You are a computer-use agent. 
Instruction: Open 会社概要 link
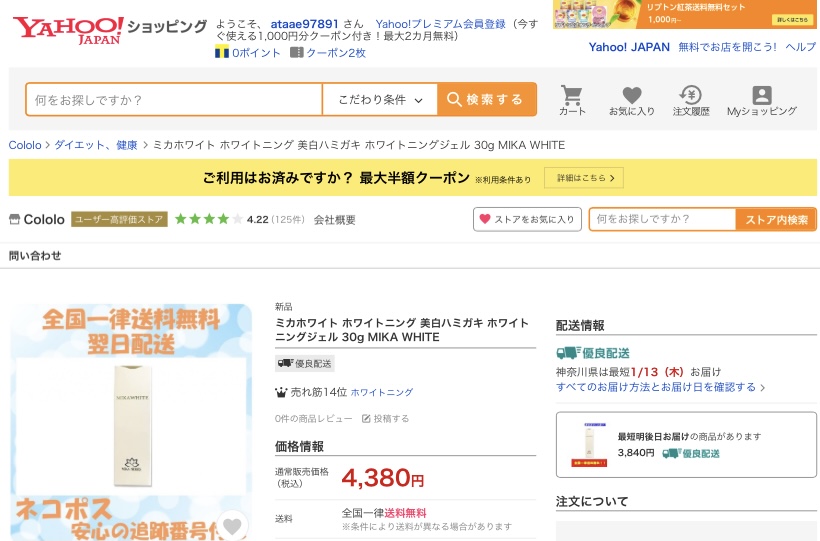tap(335, 220)
